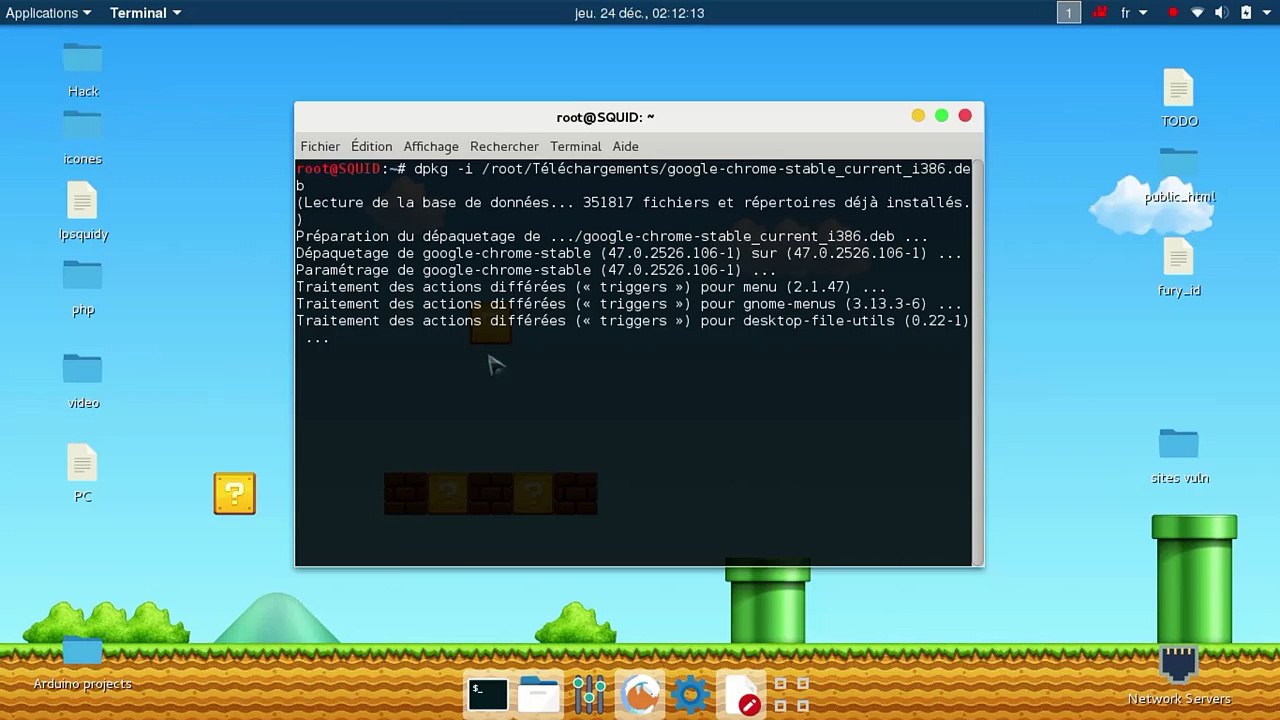Open the mixer sliders app in dock
1280x720 pixels.
point(590,694)
